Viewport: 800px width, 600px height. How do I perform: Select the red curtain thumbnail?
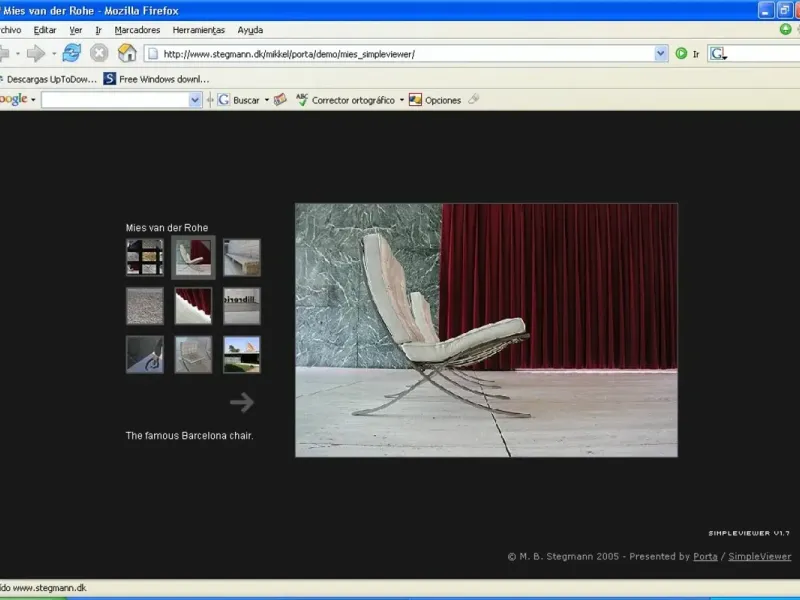193,306
